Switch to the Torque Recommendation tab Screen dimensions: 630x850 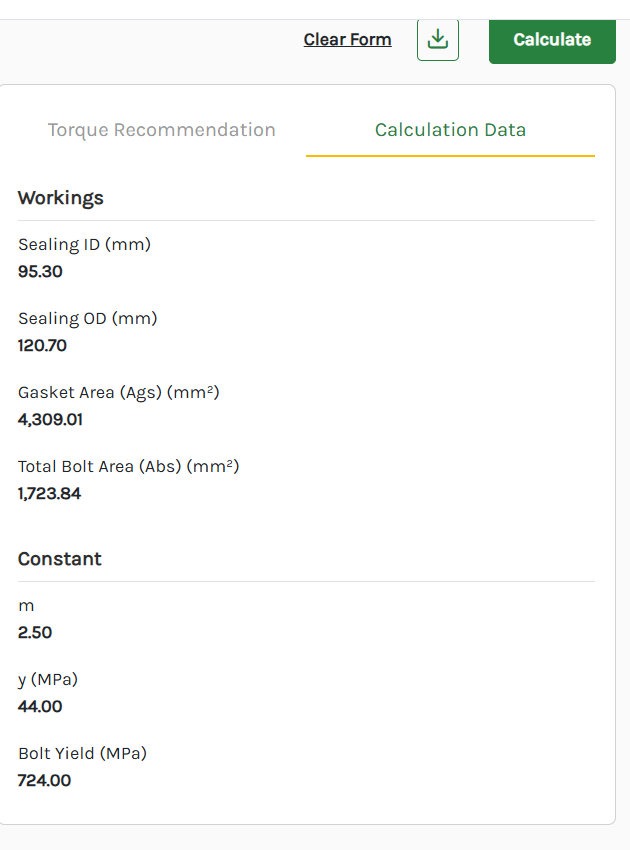click(161, 130)
